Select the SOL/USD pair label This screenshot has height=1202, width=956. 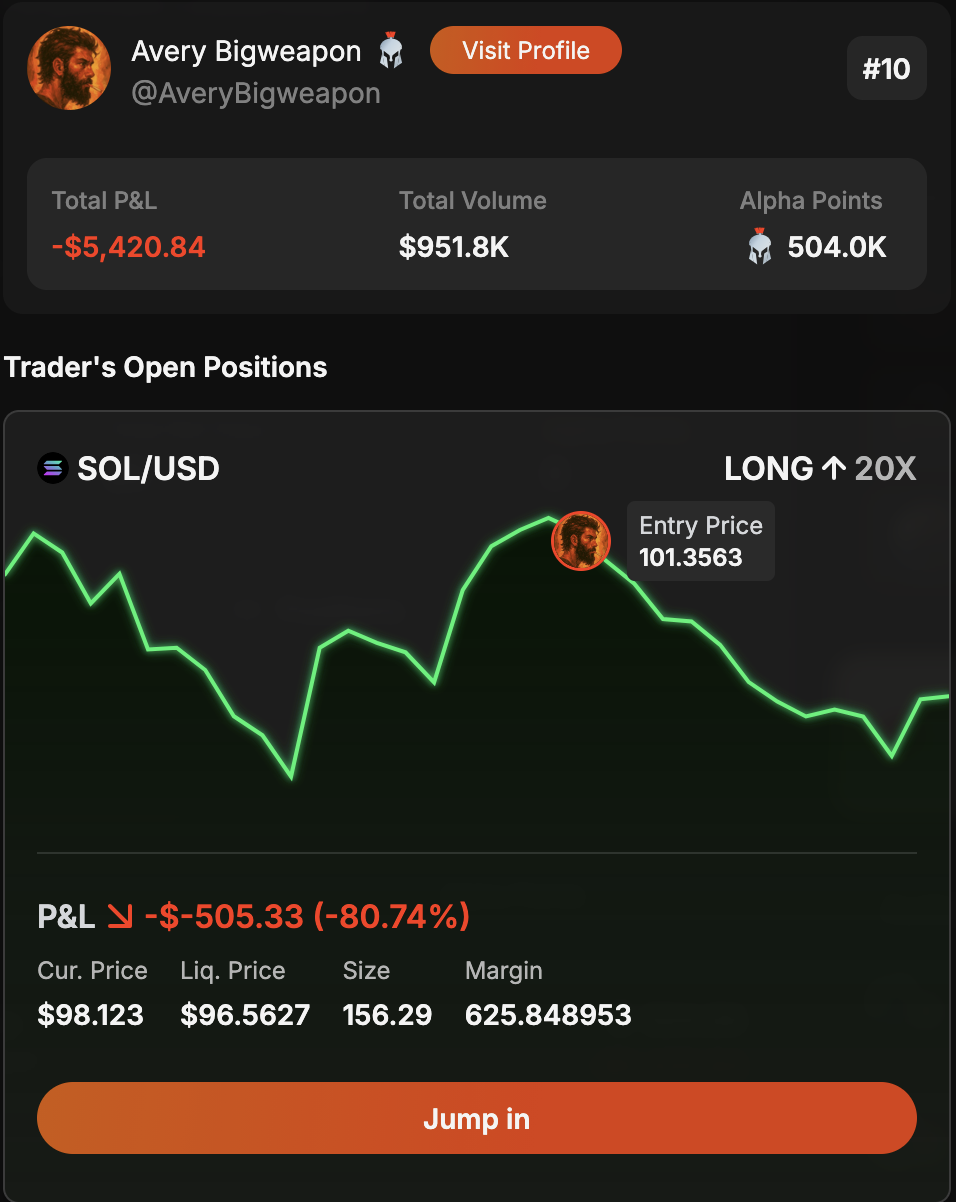[148, 467]
